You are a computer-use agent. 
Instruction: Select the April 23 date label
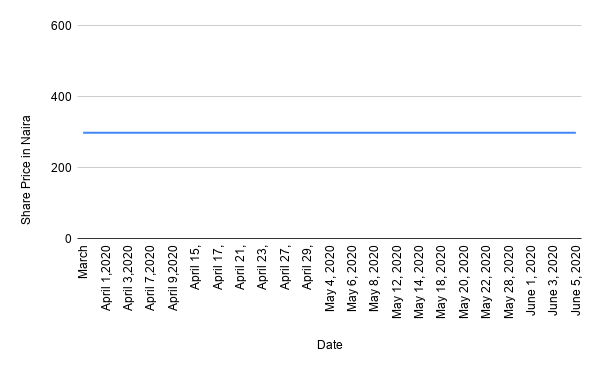tap(262, 268)
